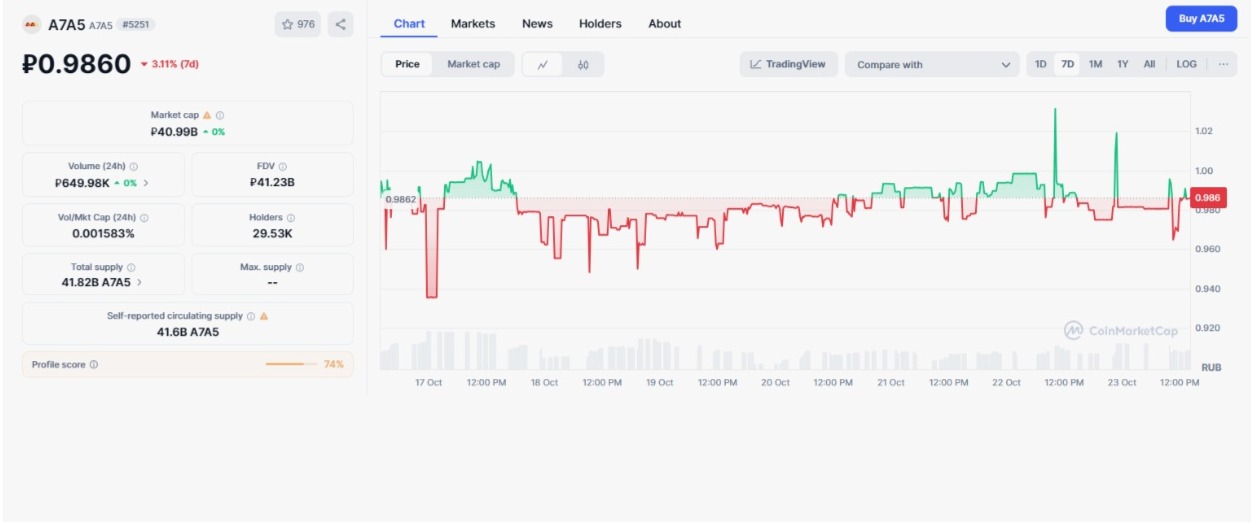
Task: Select the line chart view icon
Action: [x=543, y=65]
